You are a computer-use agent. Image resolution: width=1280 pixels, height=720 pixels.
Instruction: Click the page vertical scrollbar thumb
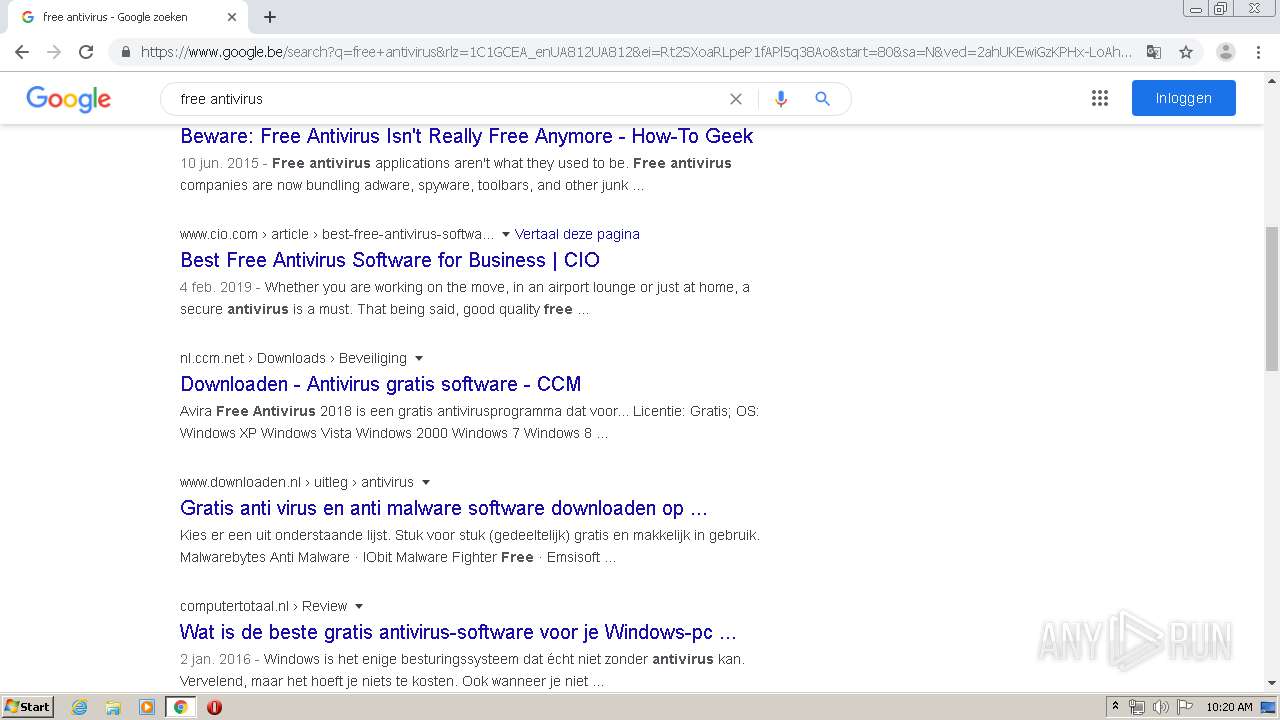coord(1272,298)
